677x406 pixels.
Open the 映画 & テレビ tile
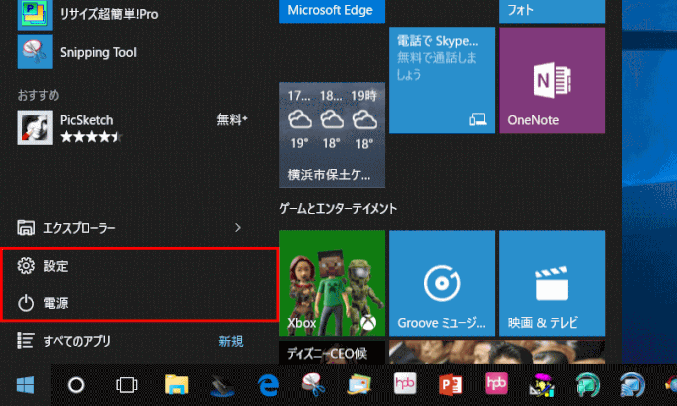coord(552,283)
